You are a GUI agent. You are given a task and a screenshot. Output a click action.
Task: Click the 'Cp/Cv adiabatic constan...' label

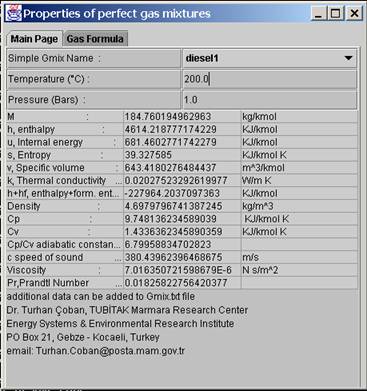[65, 244]
